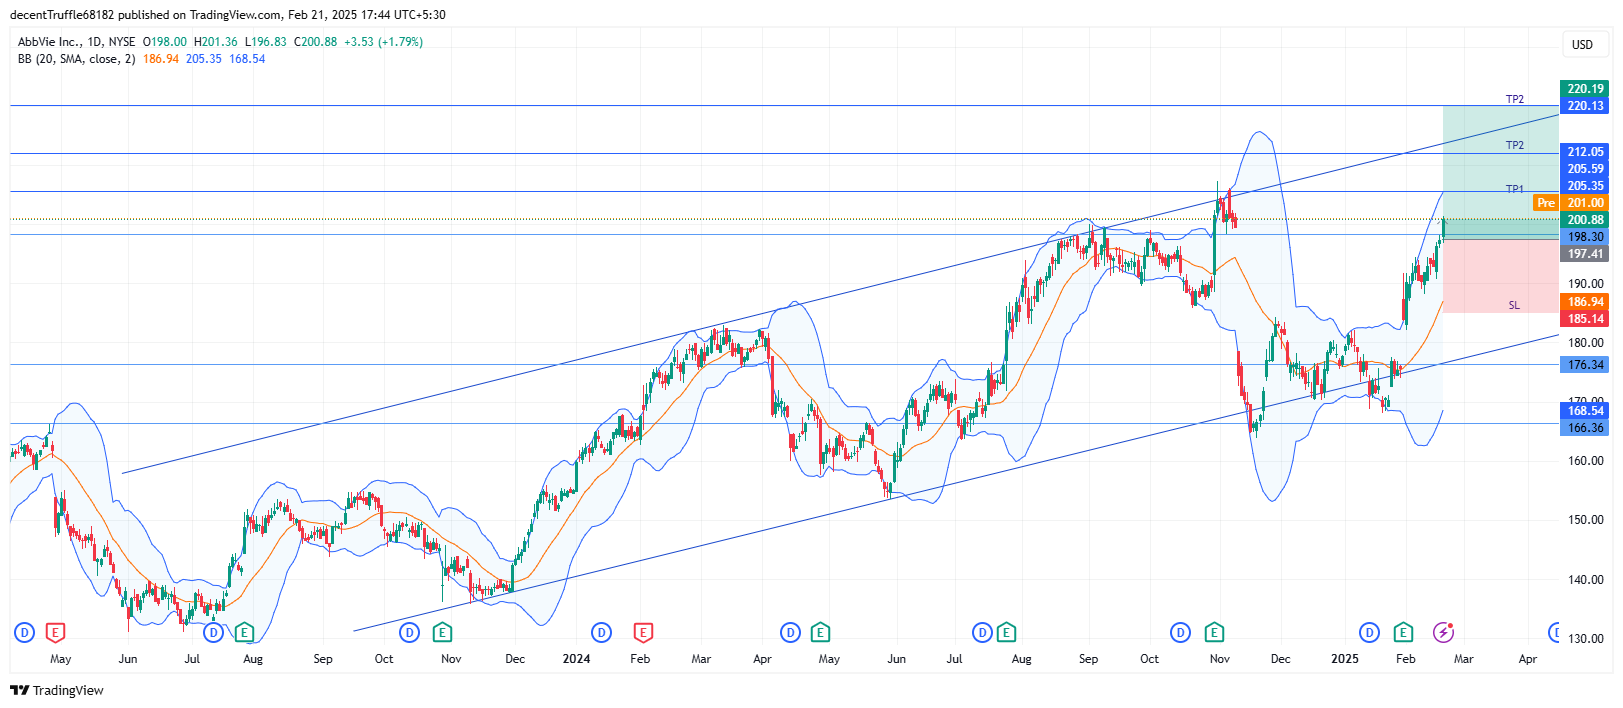Select the green earnings marker at February 2025
The image size is (1623, 708).
coord(1403,632)
